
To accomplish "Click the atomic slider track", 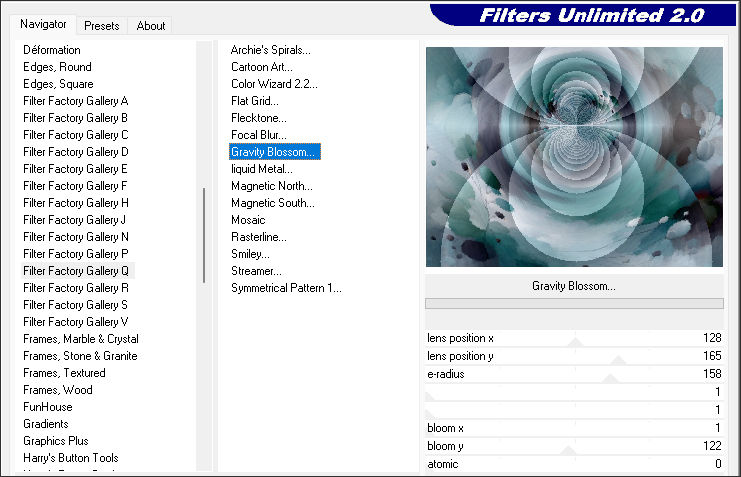I will (x=575, y=464).
